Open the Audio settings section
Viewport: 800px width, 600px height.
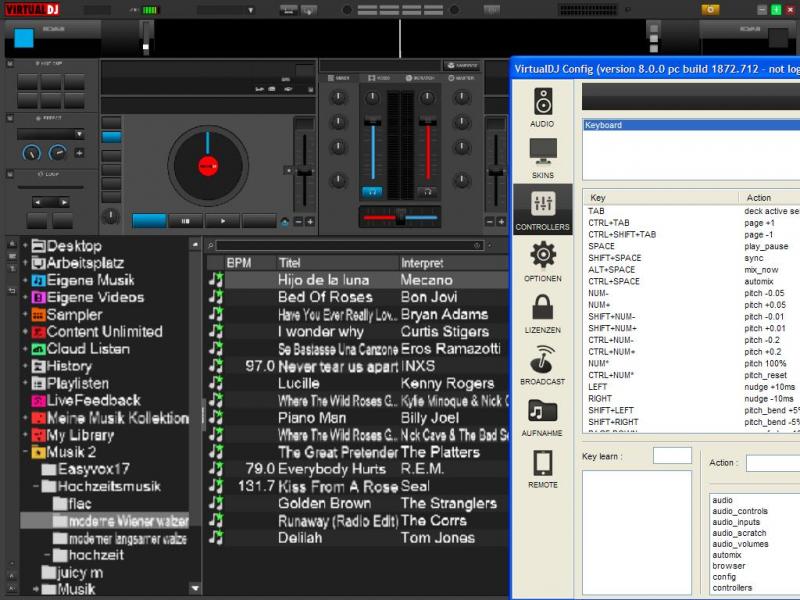(543, 107)
